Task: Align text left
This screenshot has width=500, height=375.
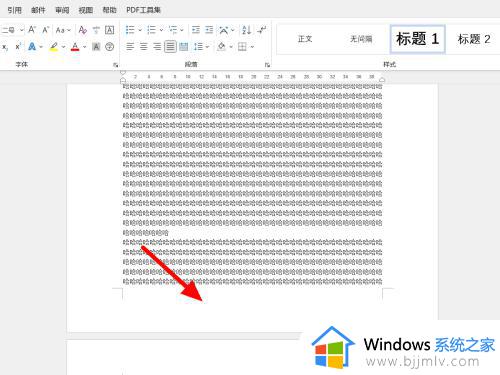Action: (130, 47)
